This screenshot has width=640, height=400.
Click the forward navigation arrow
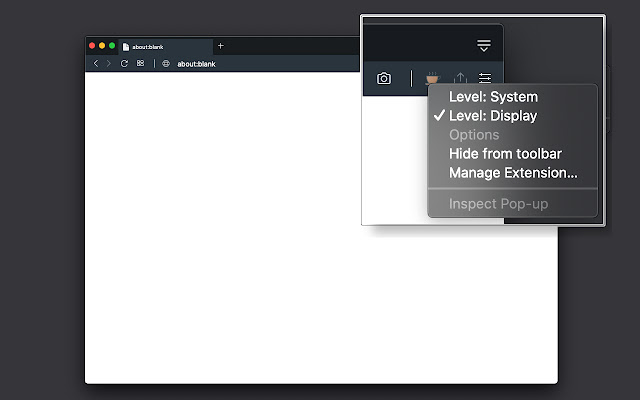coord(109,63)
